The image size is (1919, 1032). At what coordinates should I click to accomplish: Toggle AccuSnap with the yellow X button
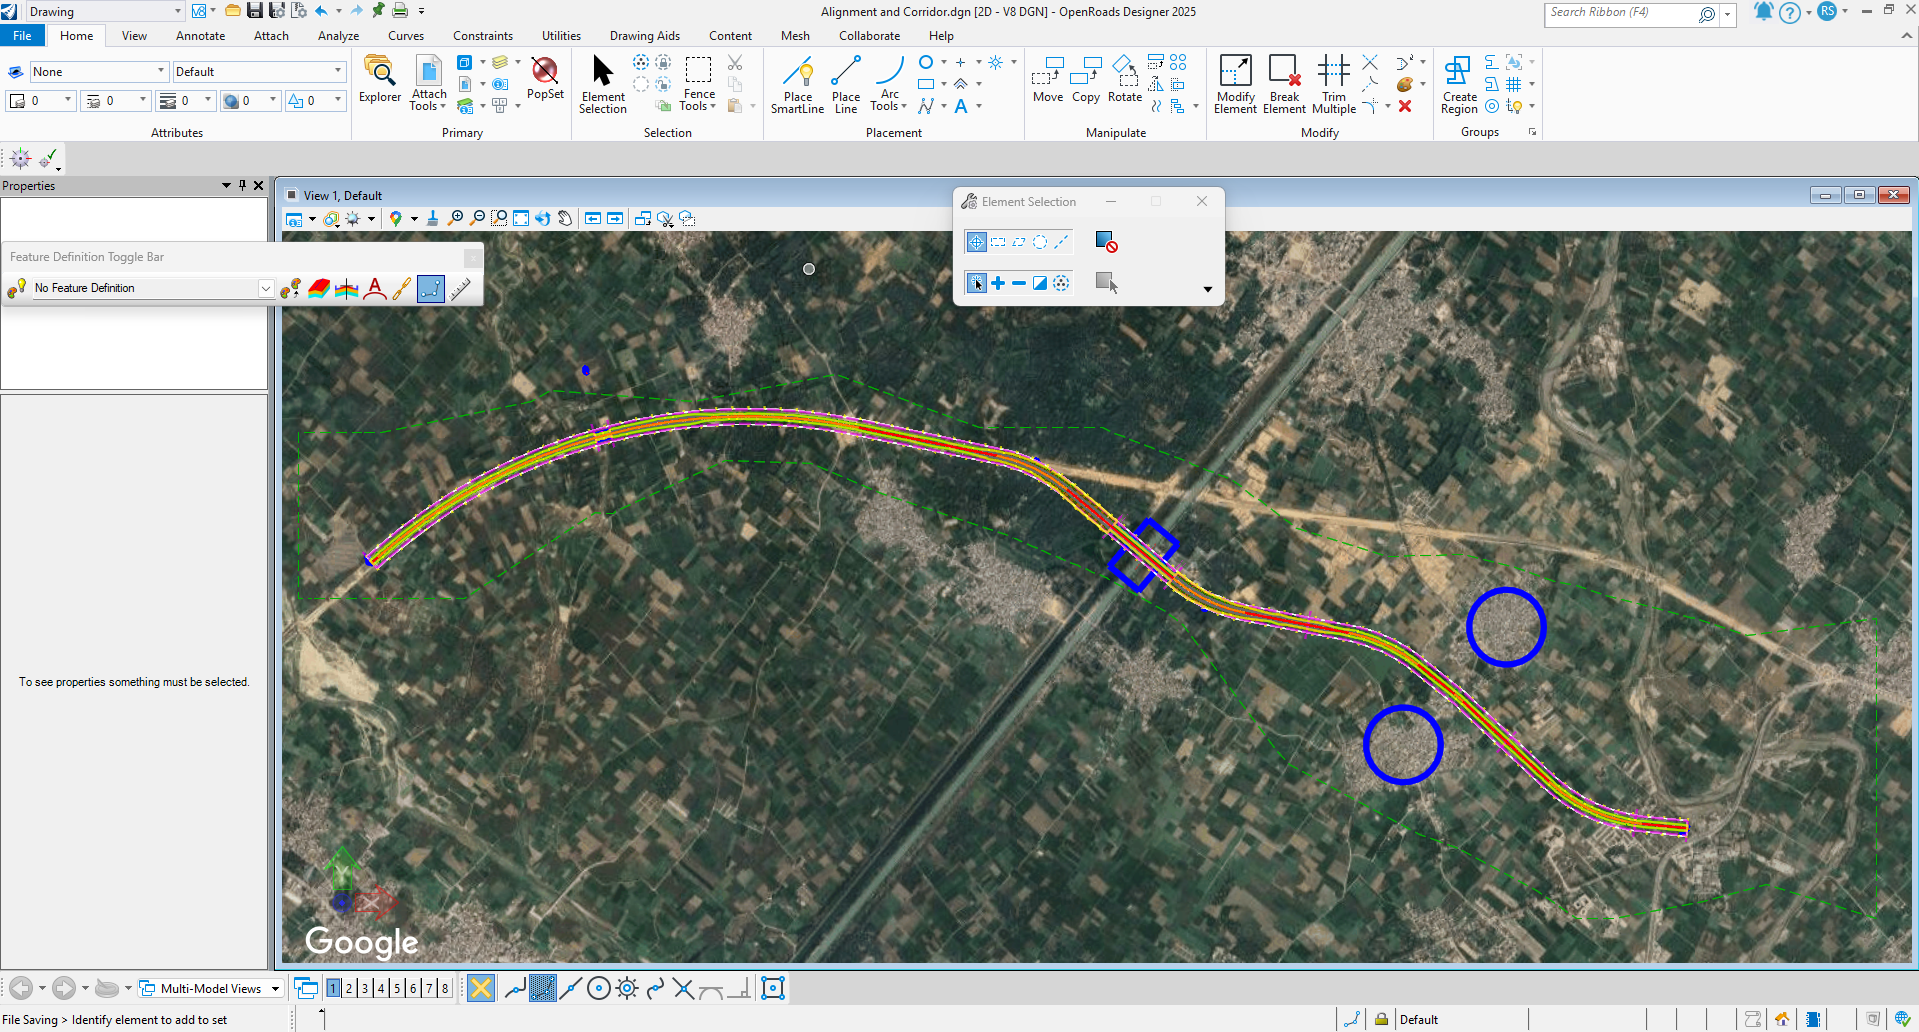tap(481, 989)
